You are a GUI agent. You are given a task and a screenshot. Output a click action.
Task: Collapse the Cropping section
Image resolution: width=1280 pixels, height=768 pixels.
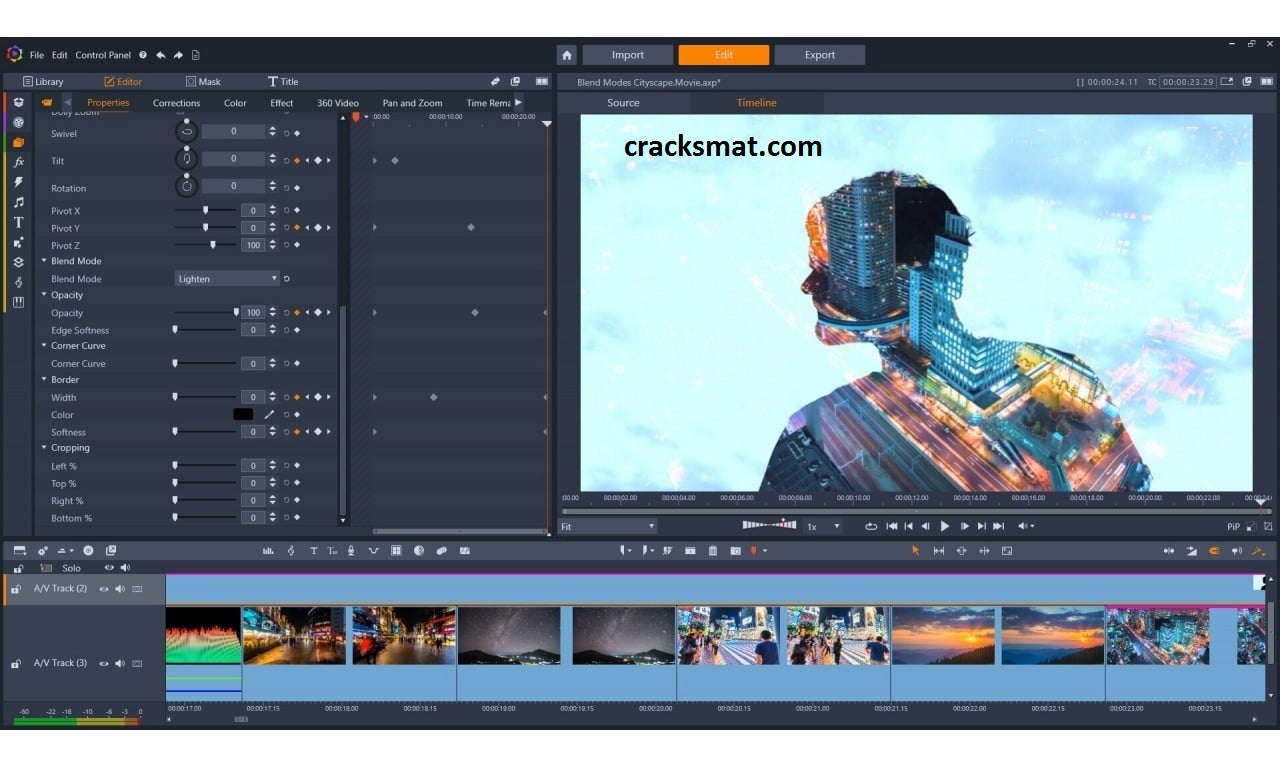44,448
